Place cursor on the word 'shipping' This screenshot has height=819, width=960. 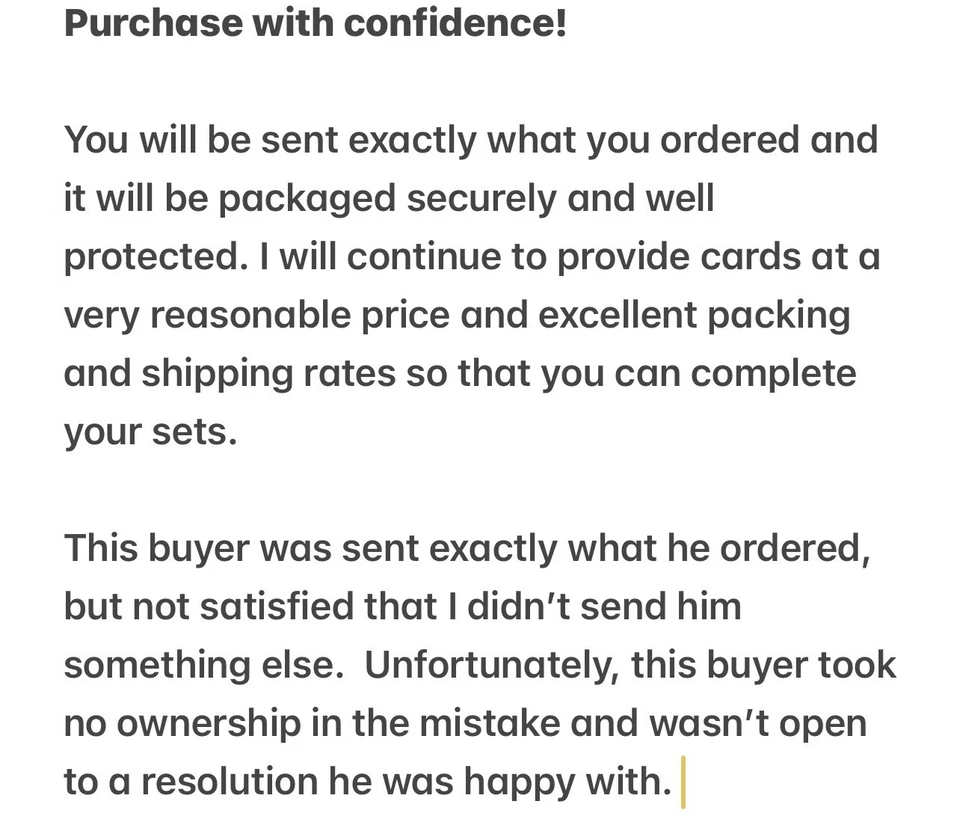[216, 375]
